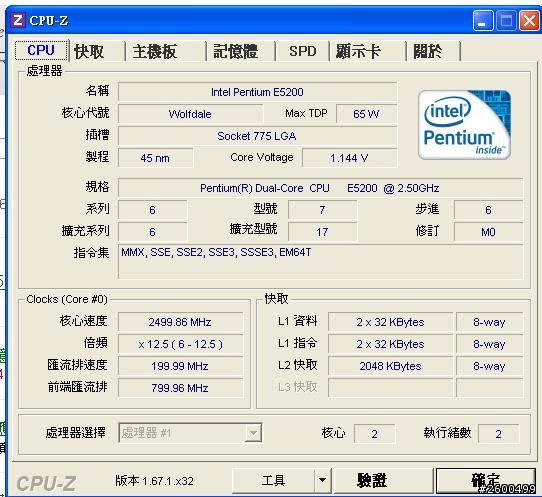542x497 pixels.
Task: Switch to the SPD tab
Action: pyautogui.click(x=302, y=51)
